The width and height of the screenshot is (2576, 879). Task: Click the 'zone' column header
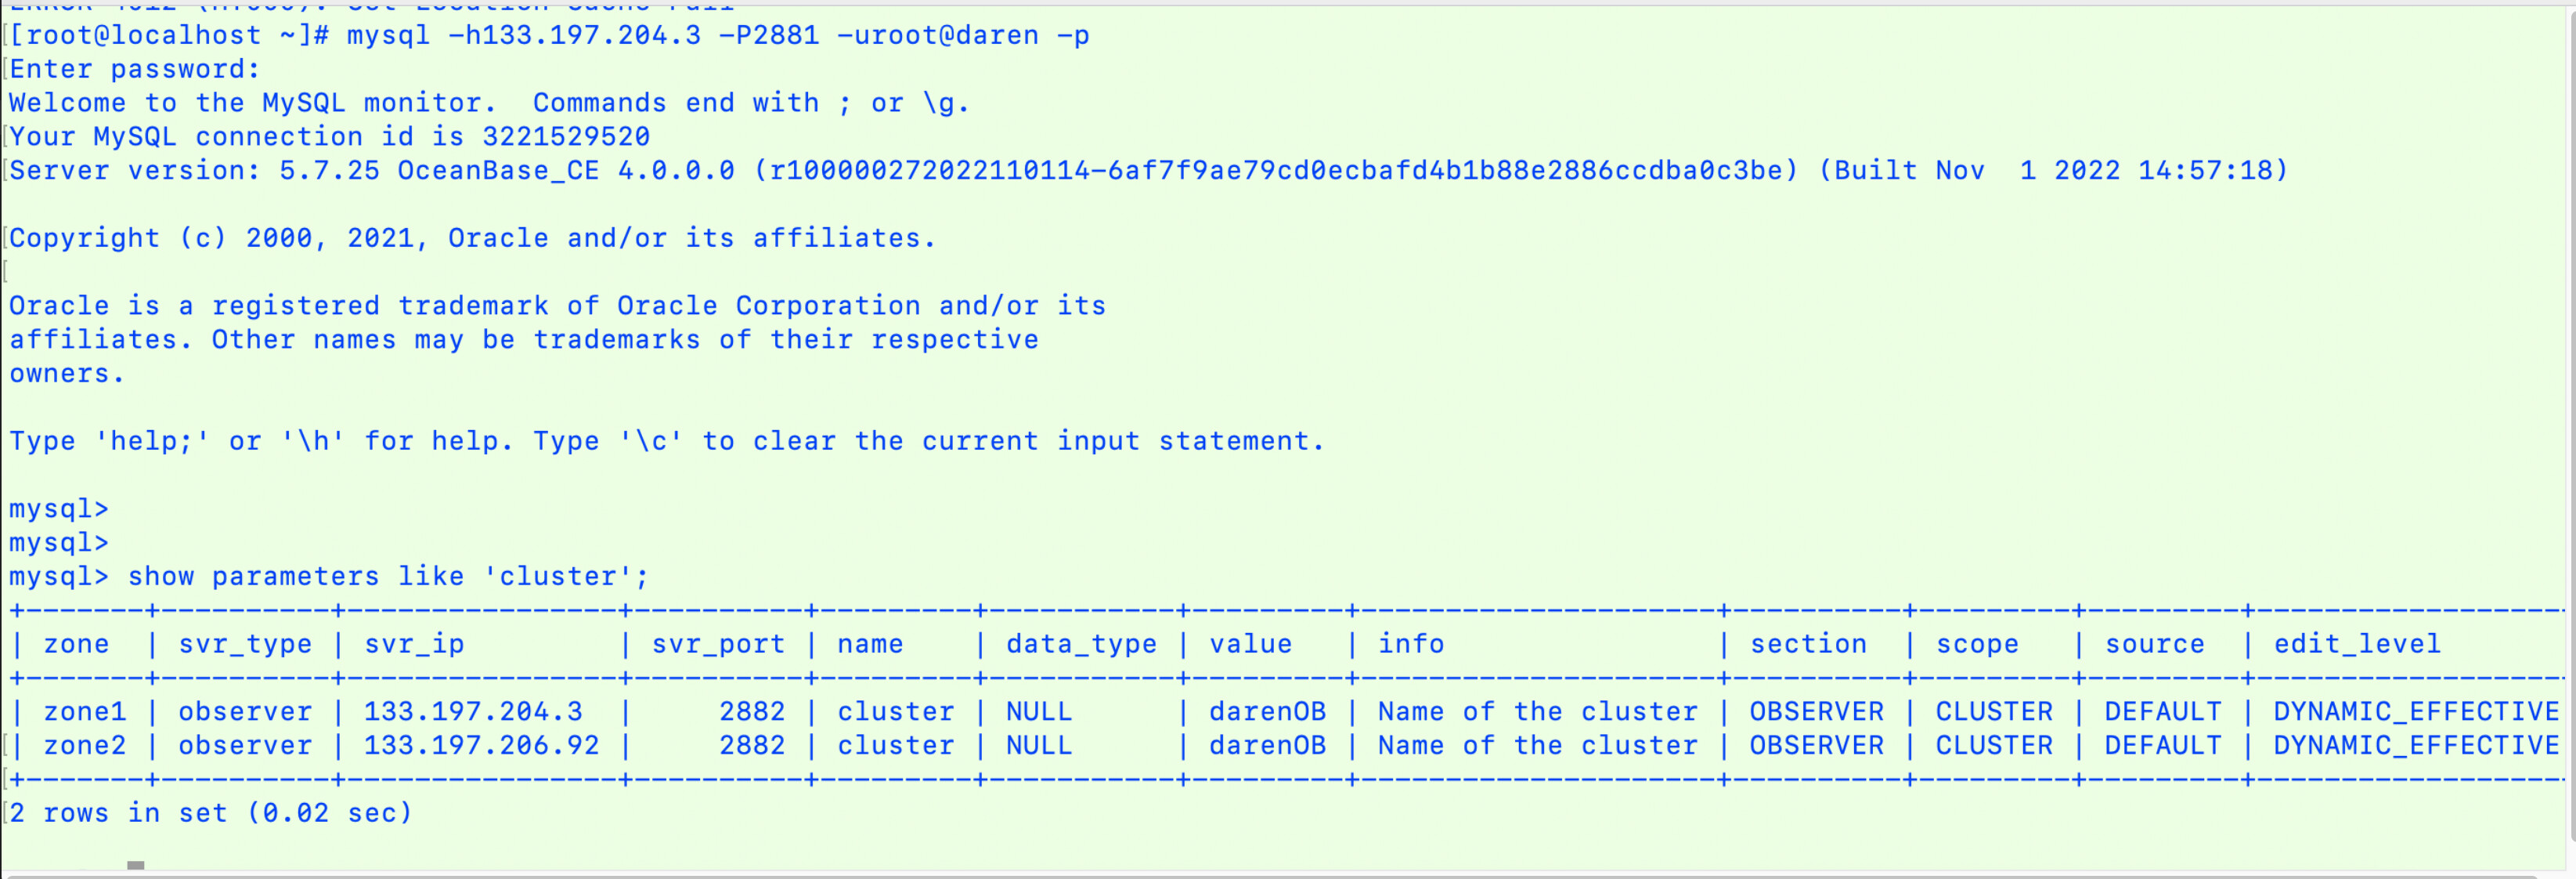pyautogui.click(x=76, y=644)
